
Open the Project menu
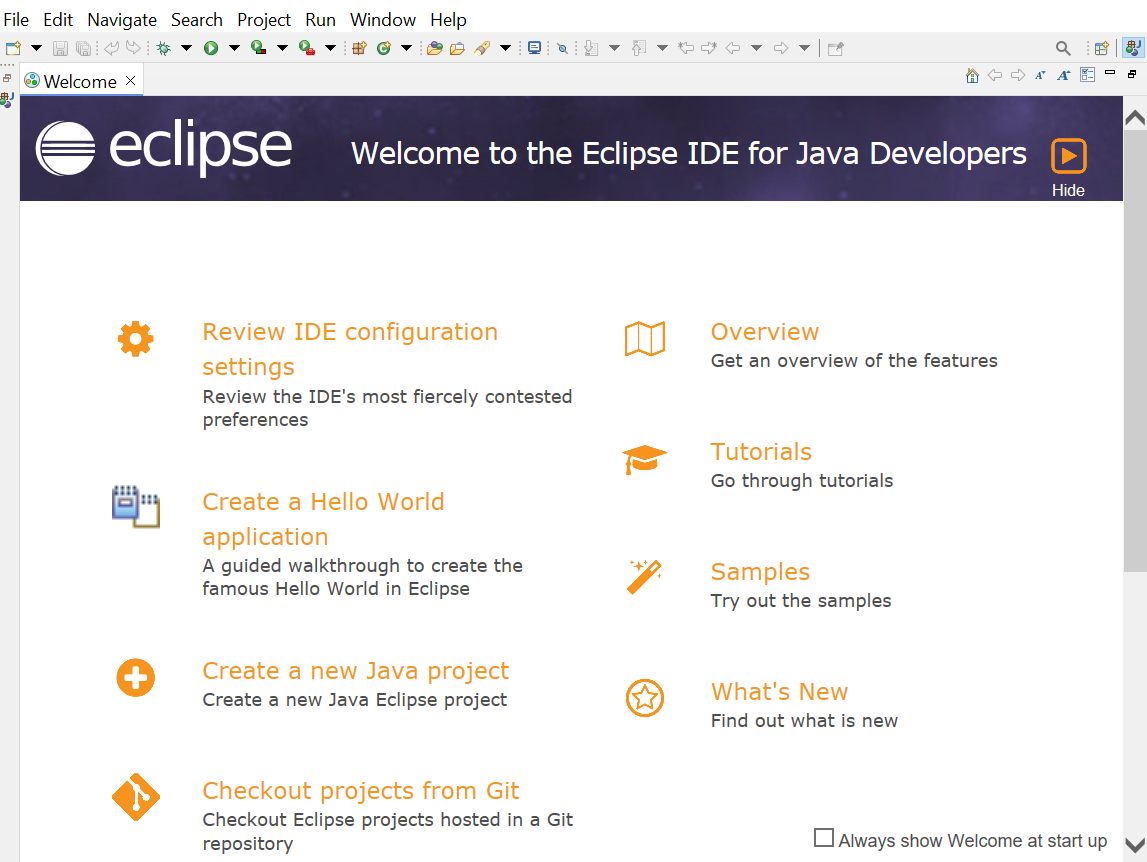(x=264, y=20)
